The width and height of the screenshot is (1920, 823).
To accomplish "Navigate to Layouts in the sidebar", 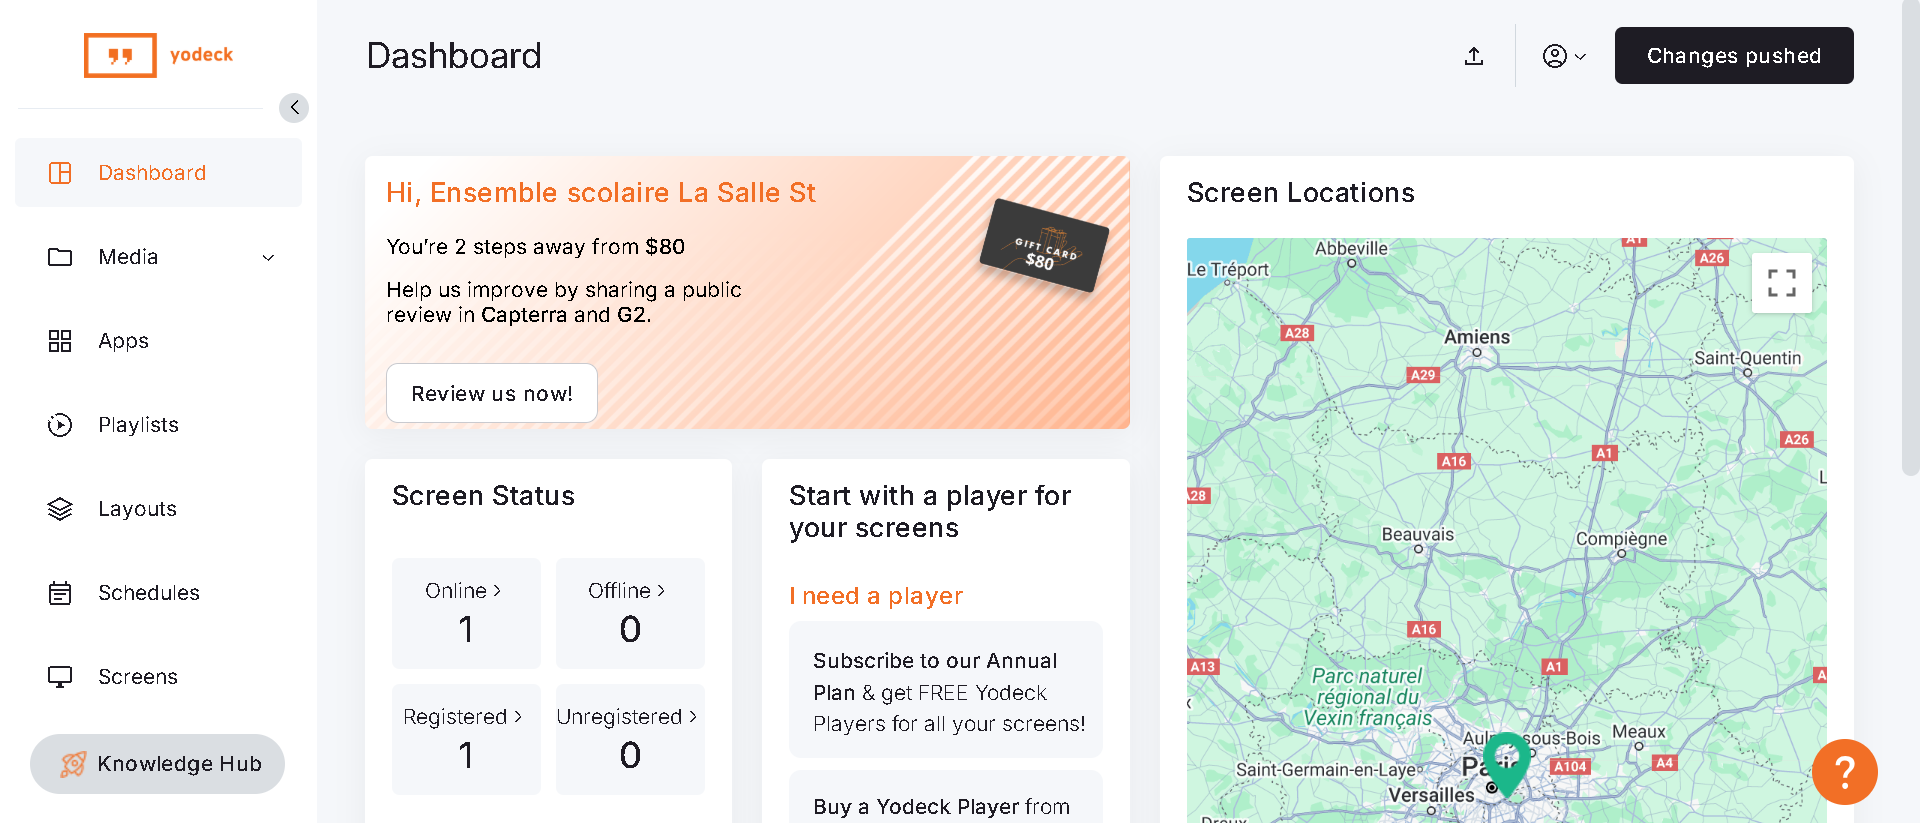I will click(137, 509).
